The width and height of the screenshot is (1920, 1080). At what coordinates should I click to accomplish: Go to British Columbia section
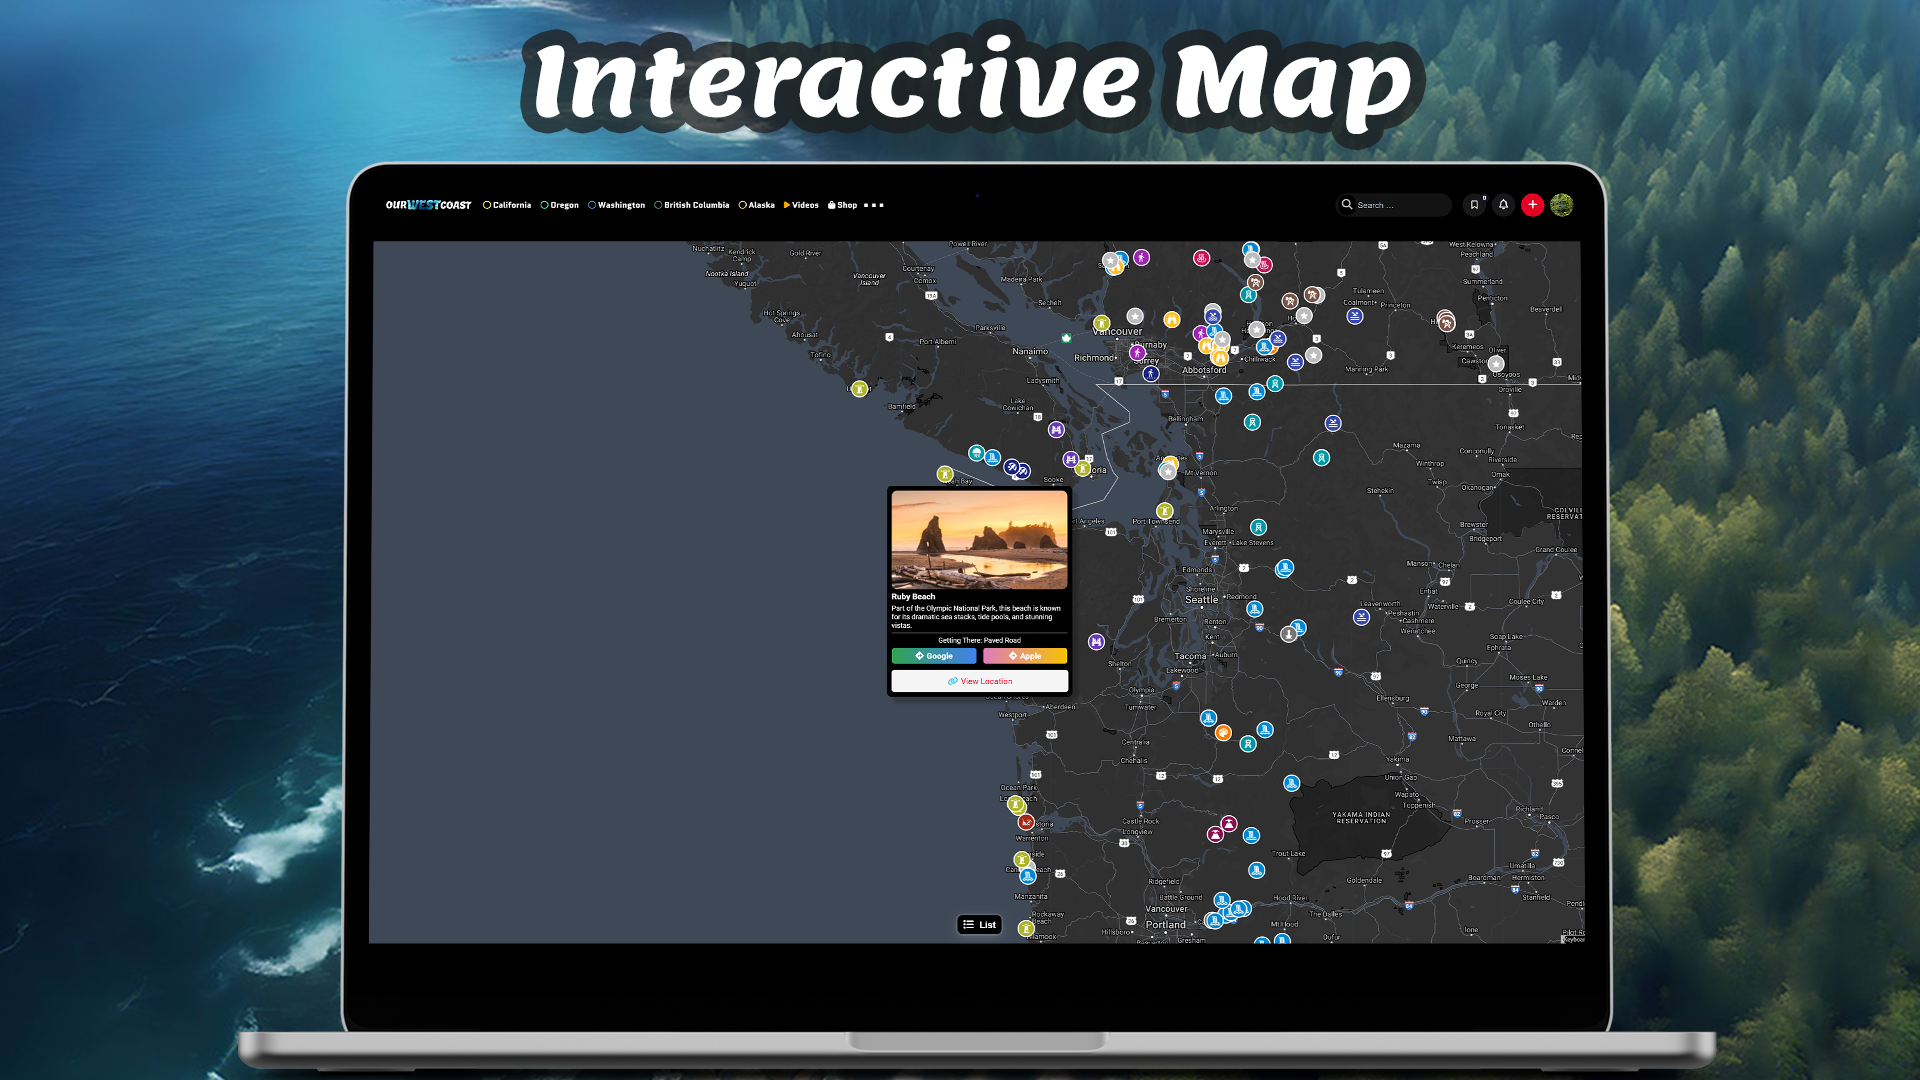pos(692,205)
